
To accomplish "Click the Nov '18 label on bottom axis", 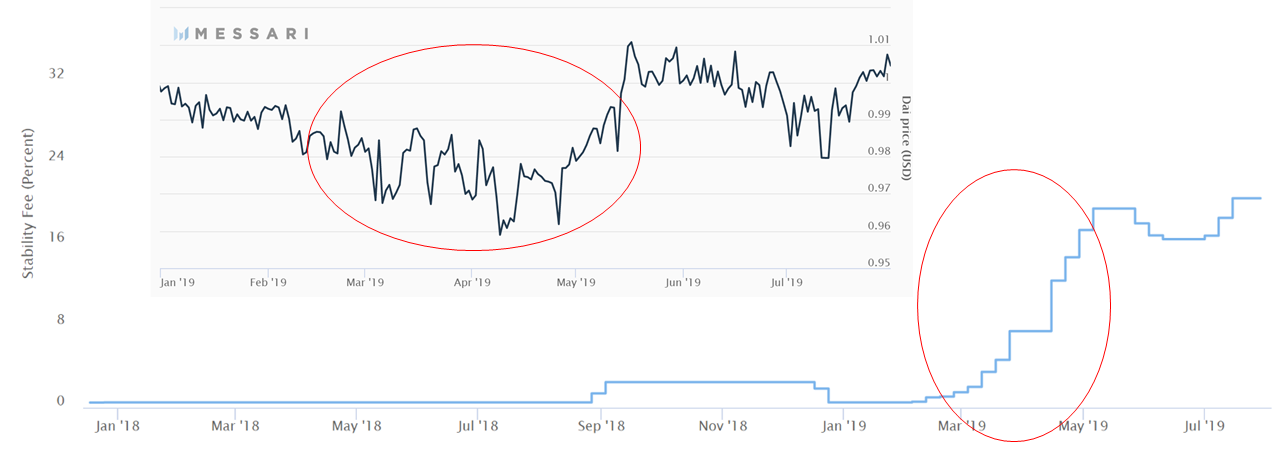I will coord(723,426).
